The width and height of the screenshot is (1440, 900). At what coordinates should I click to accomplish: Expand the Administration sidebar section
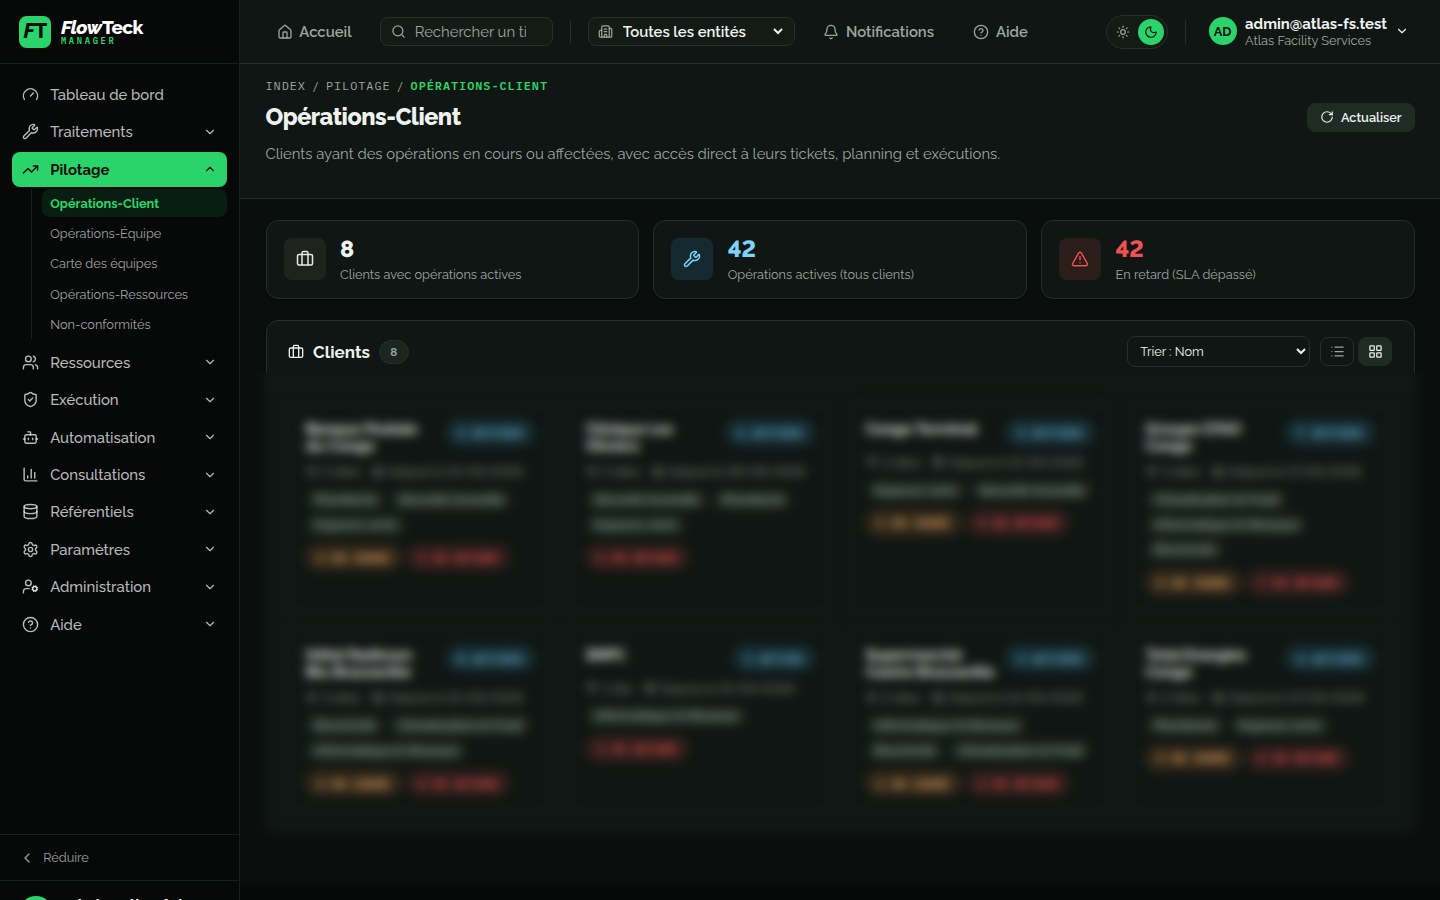119,587
